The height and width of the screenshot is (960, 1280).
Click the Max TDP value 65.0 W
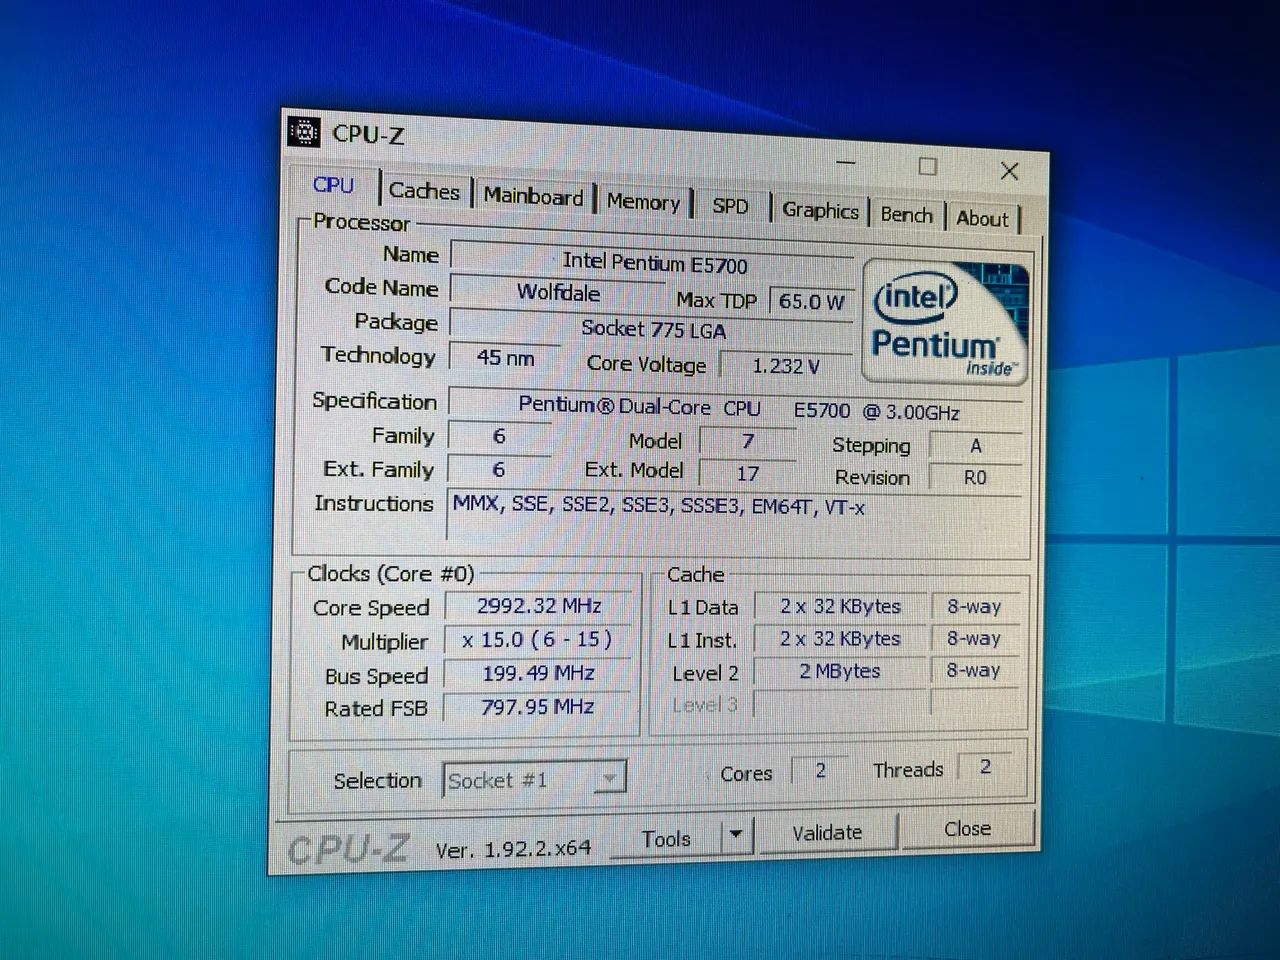[x=811, y=302]
